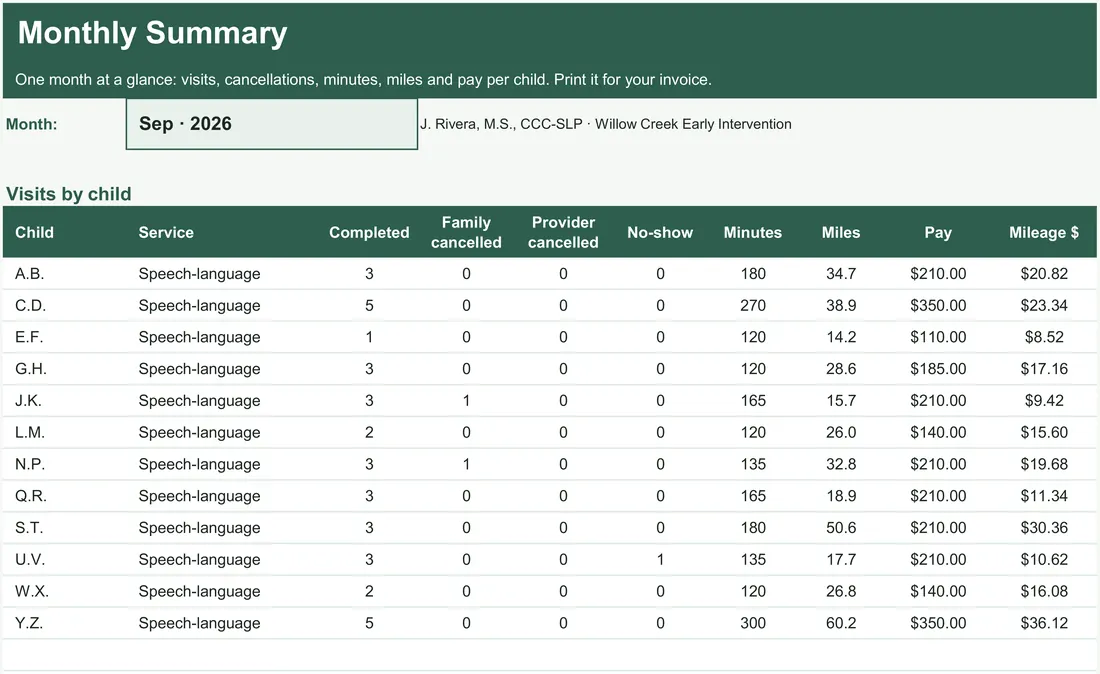Click miles value 26.0

tap(841, 432)
